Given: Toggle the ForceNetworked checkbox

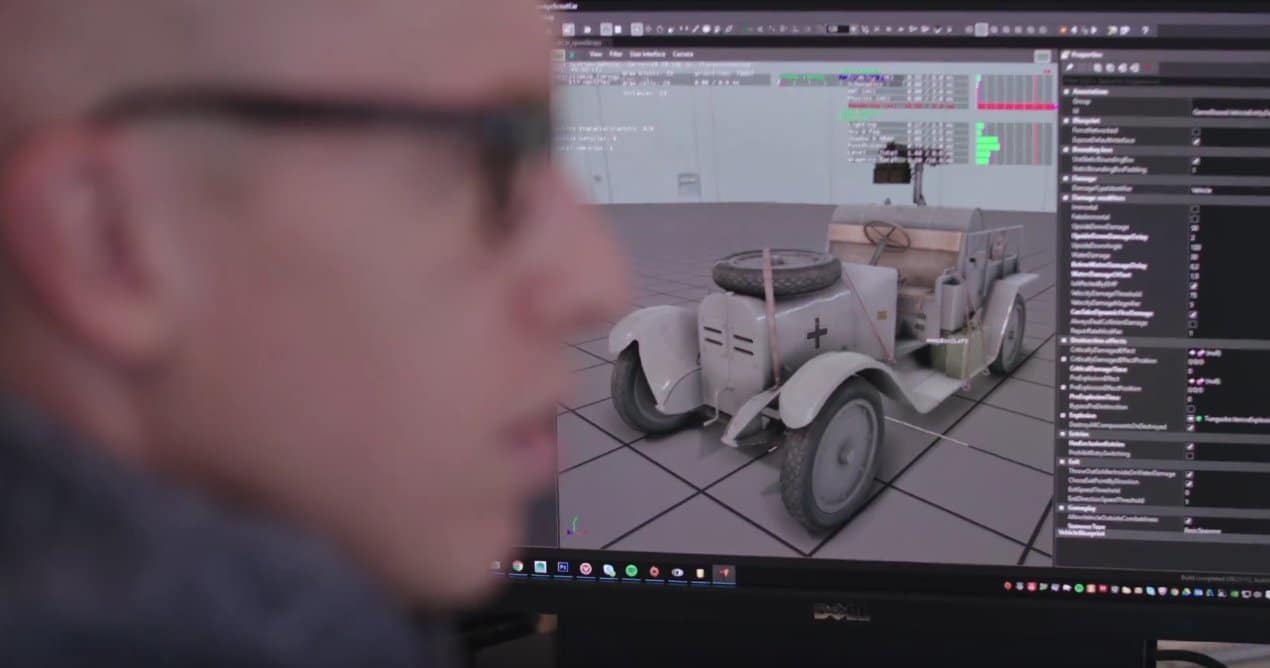Looking at the screenshot, I should pos(1195,130).
